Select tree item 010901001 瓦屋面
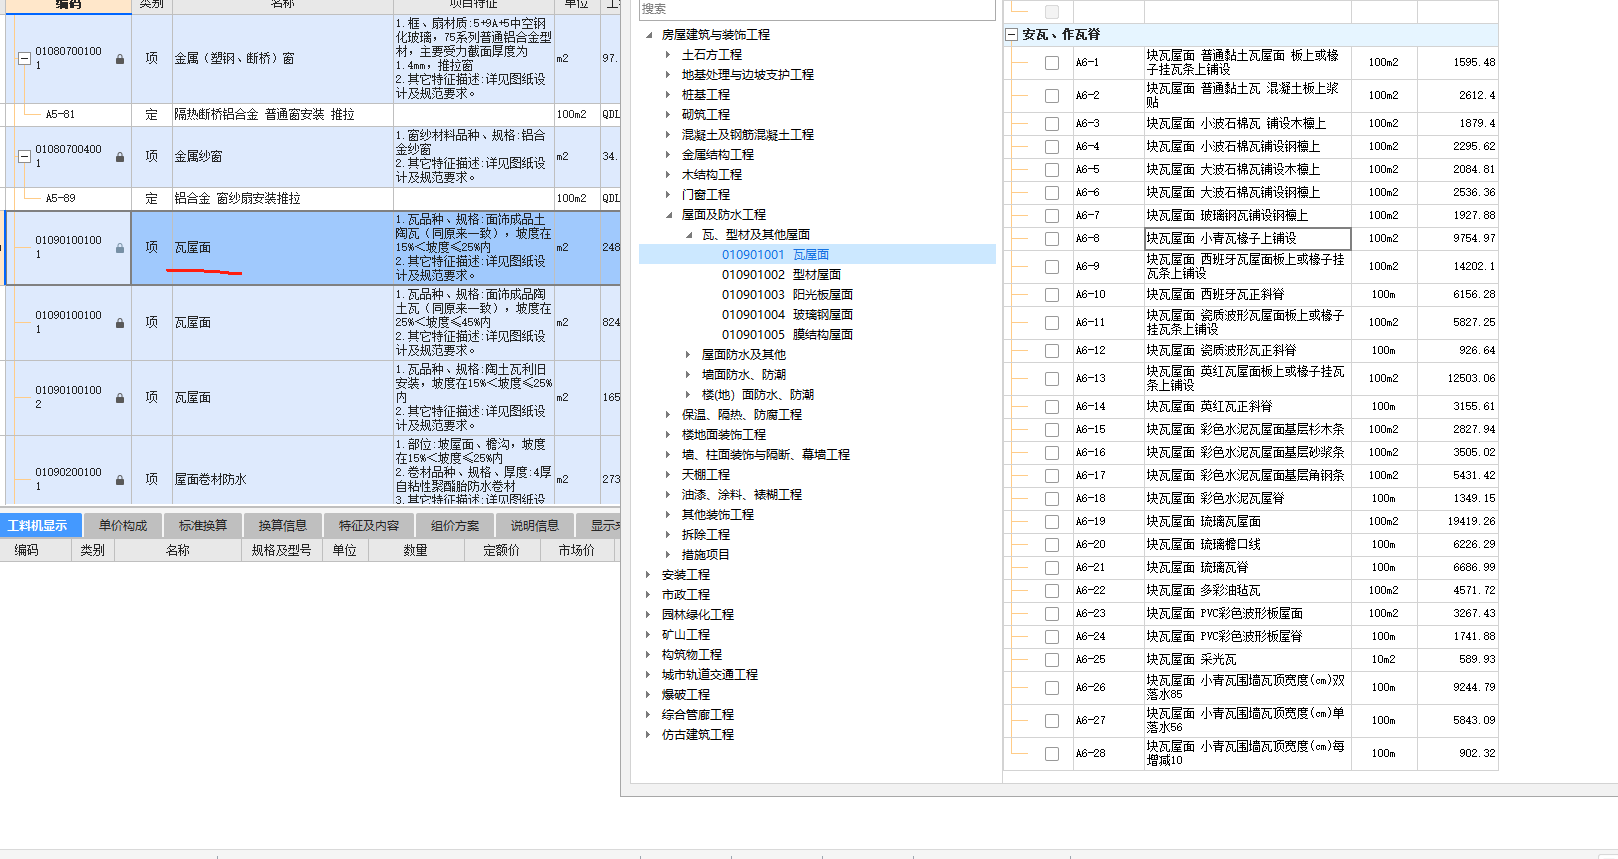The width and height of the screenshot is (1618, 859). (x=775, y=255)
